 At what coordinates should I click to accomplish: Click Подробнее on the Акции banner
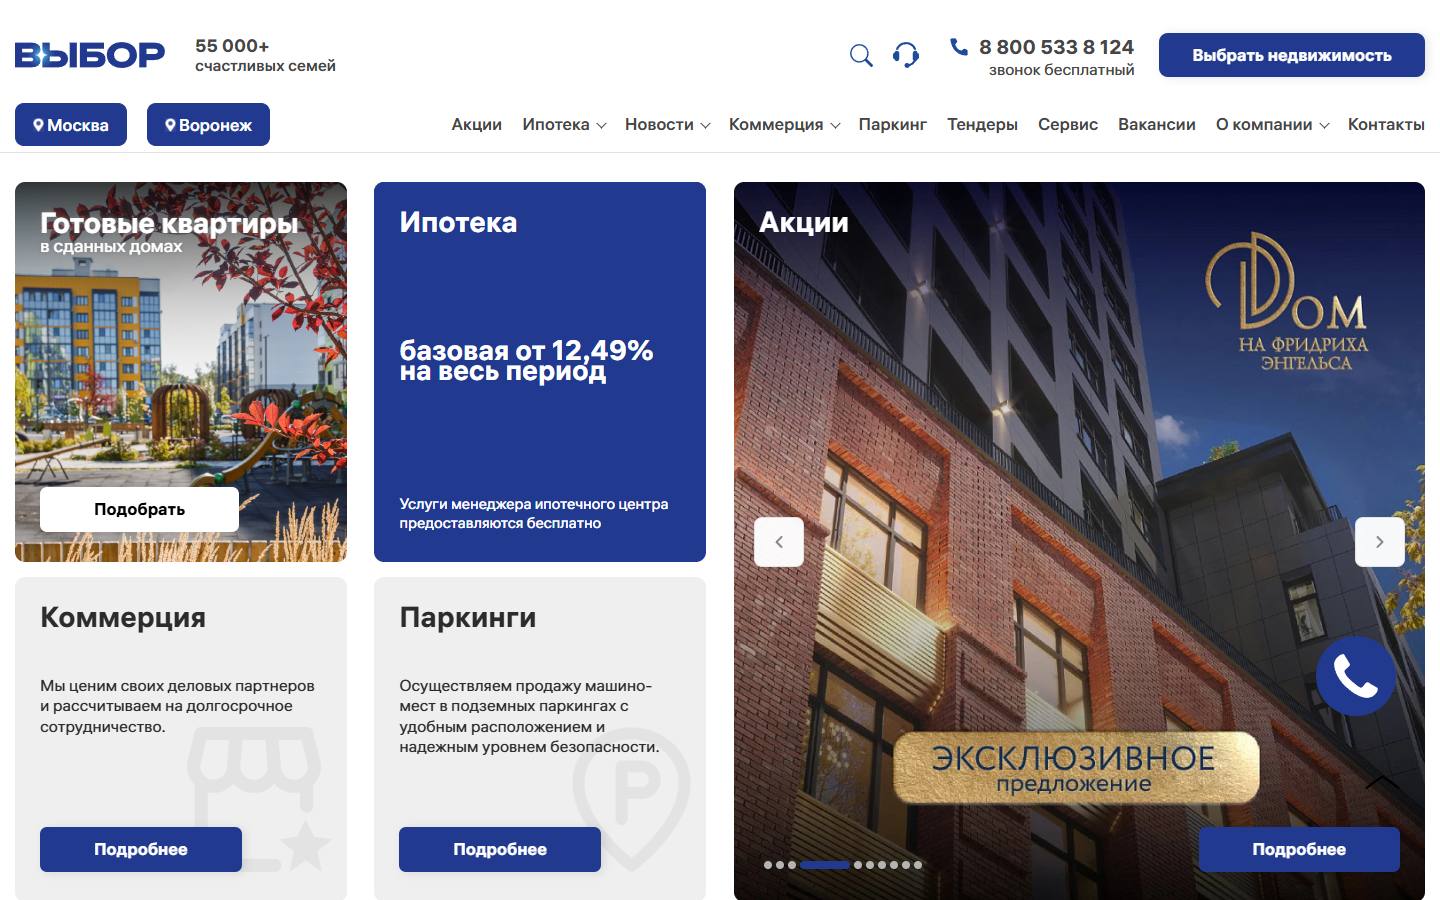click(1299, 849)
